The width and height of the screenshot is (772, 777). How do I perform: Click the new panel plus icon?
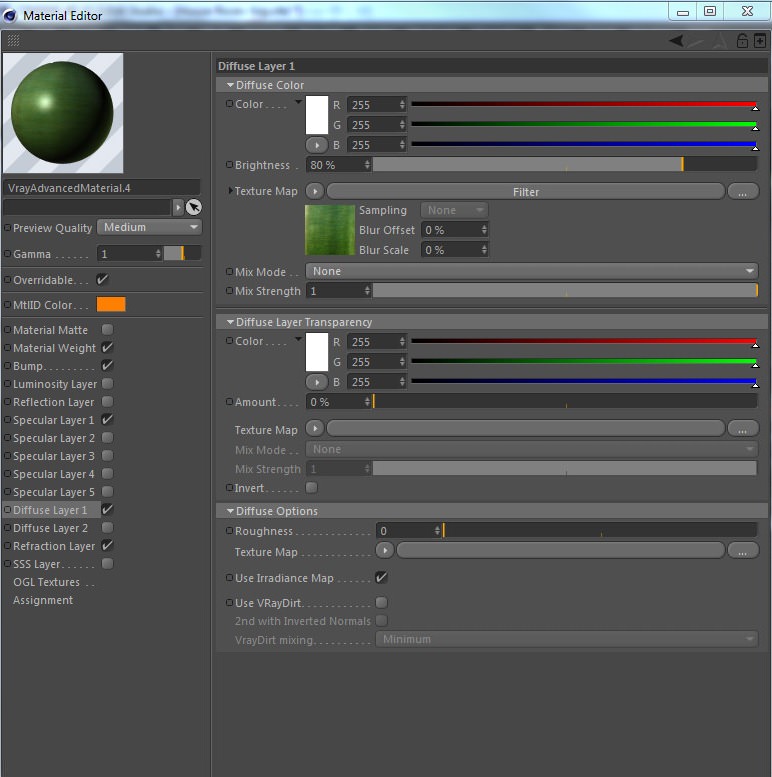point(759,41)
